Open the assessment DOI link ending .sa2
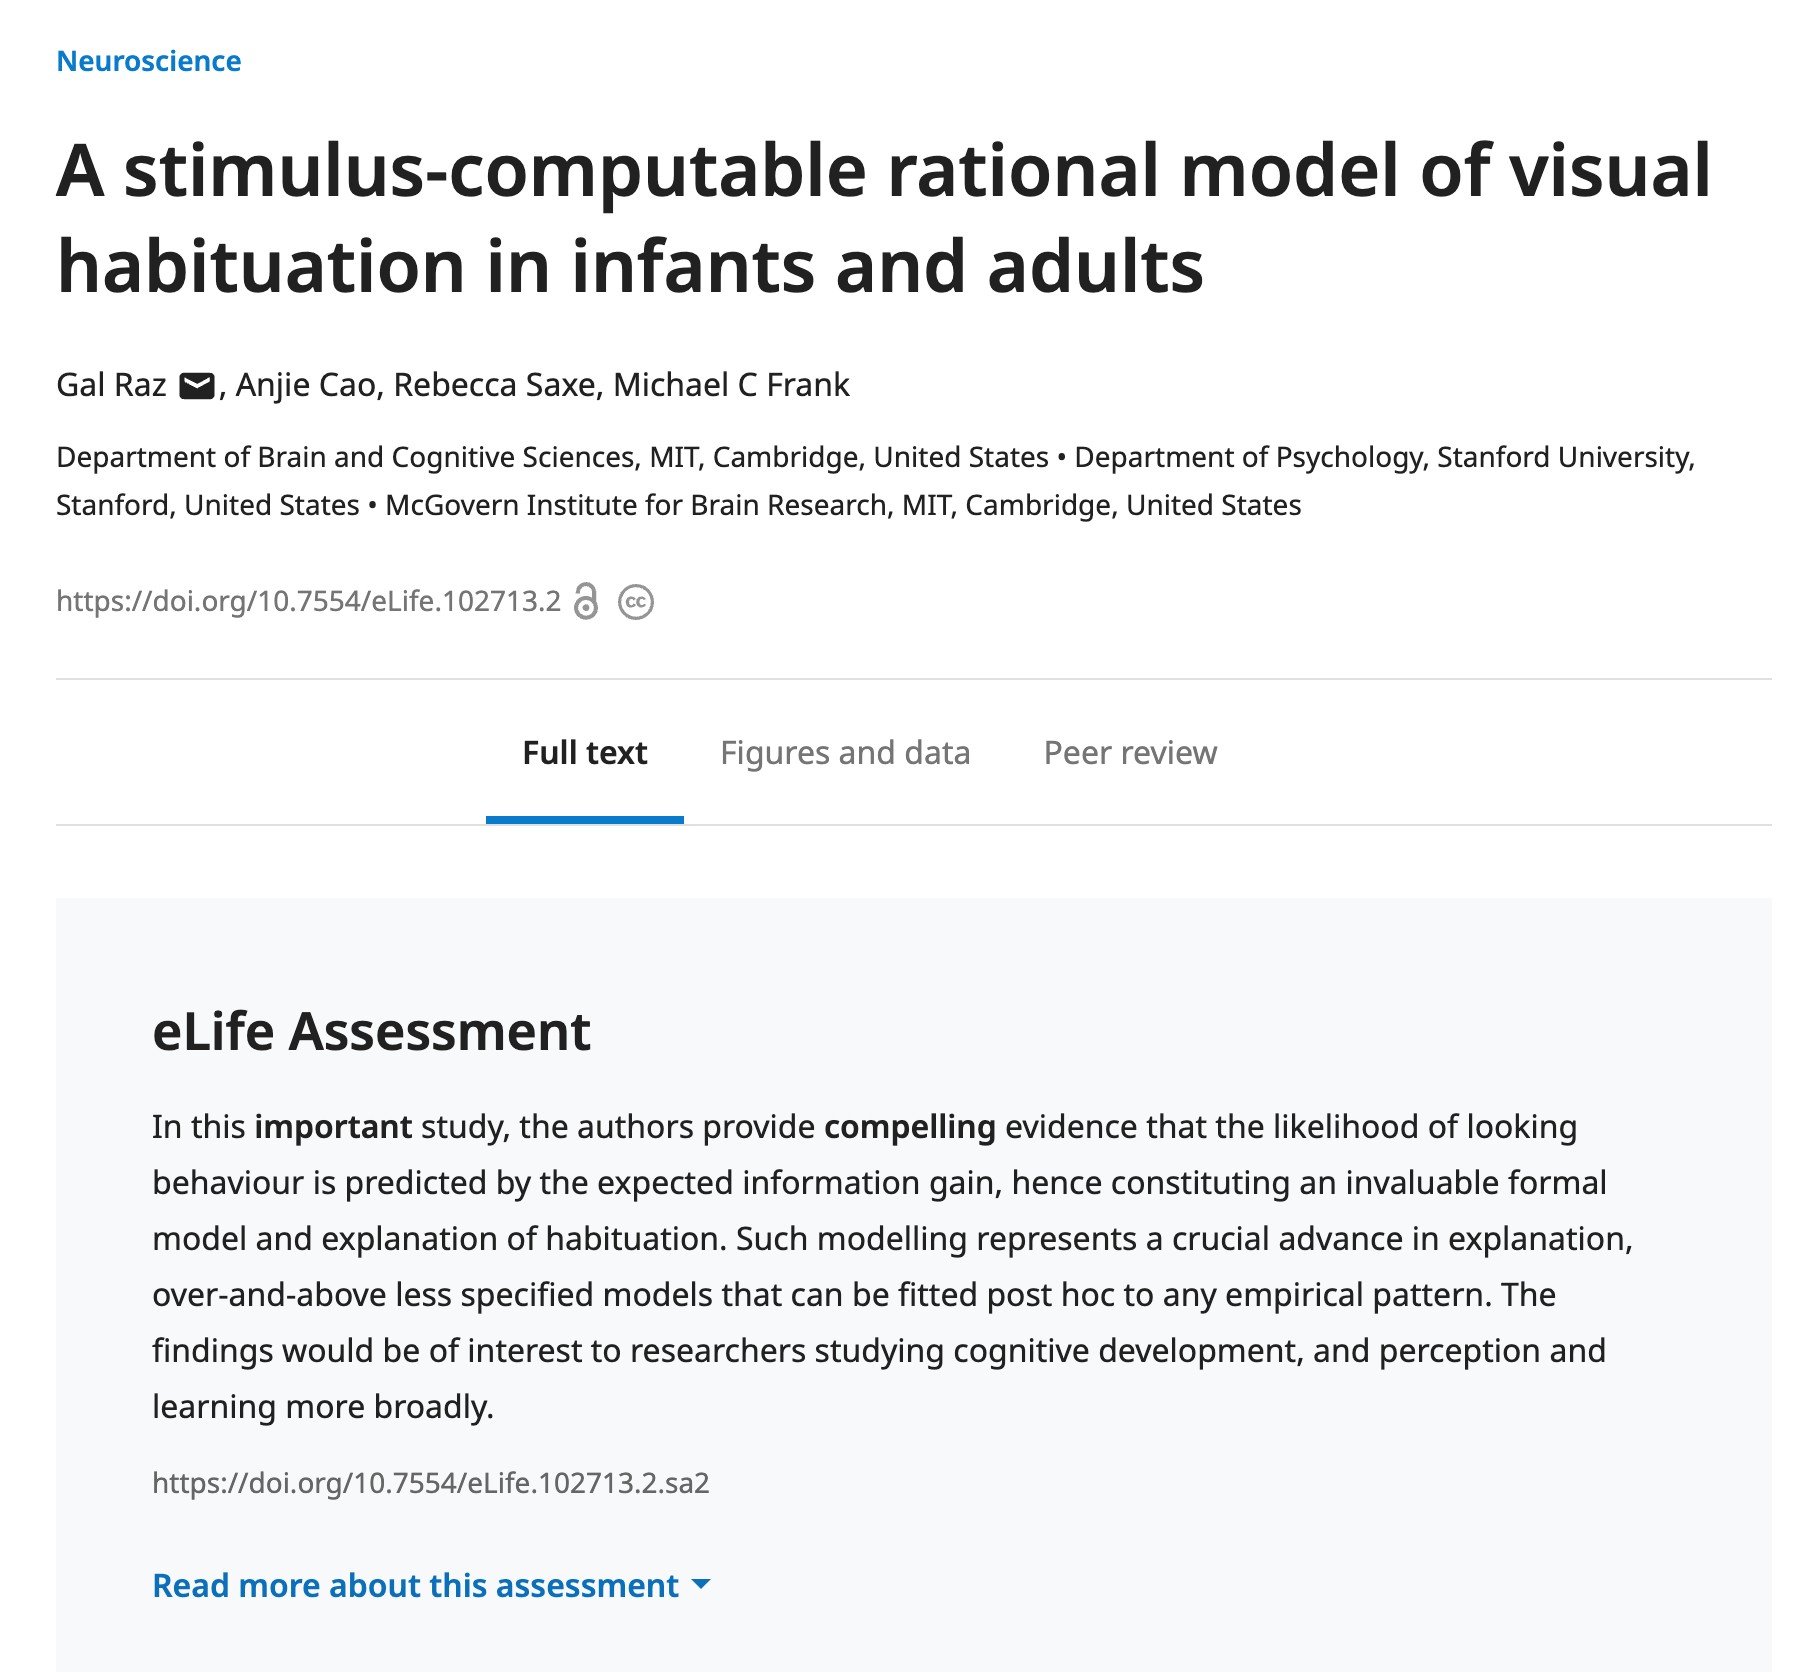The image size is (1814, 1672). coord(431,1482)
